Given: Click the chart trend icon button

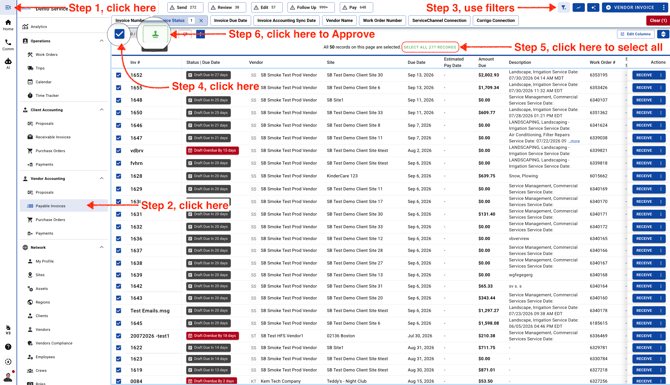Looking at the screenshot, I should [578, 7].
